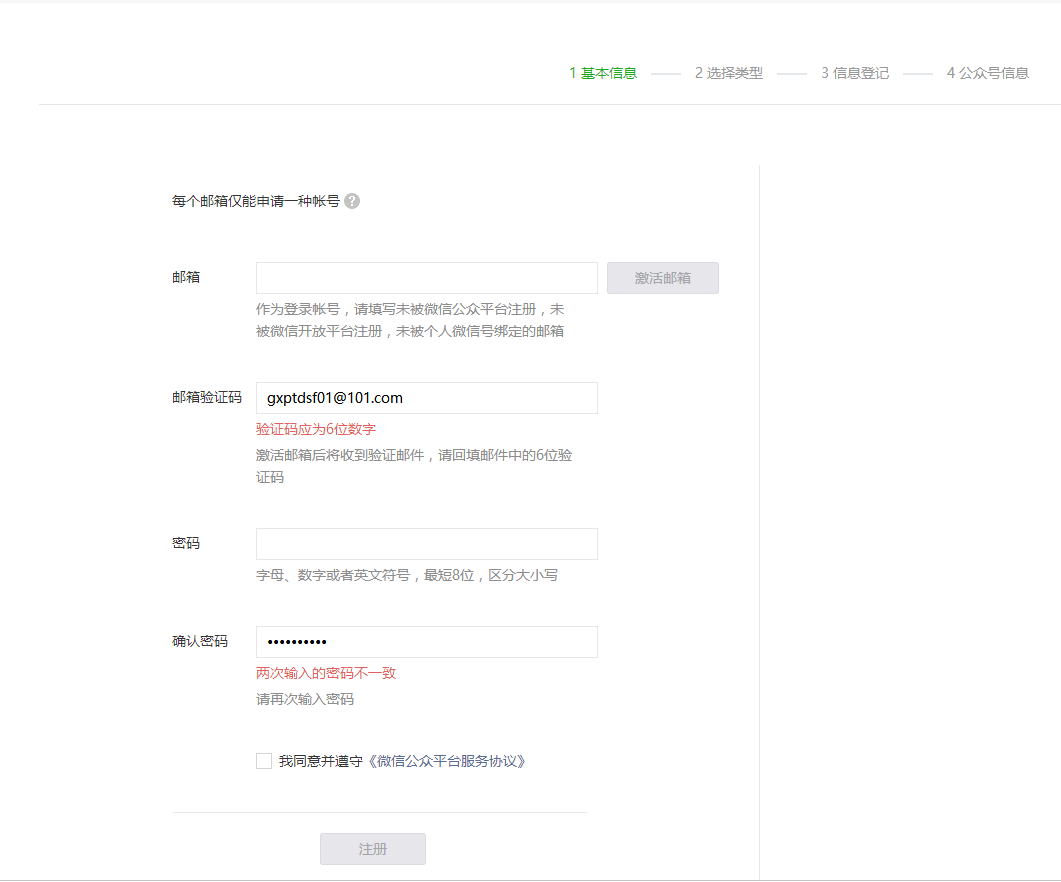
Task: Click the 邮箱验证码 input field
Action: pos(426,398)
